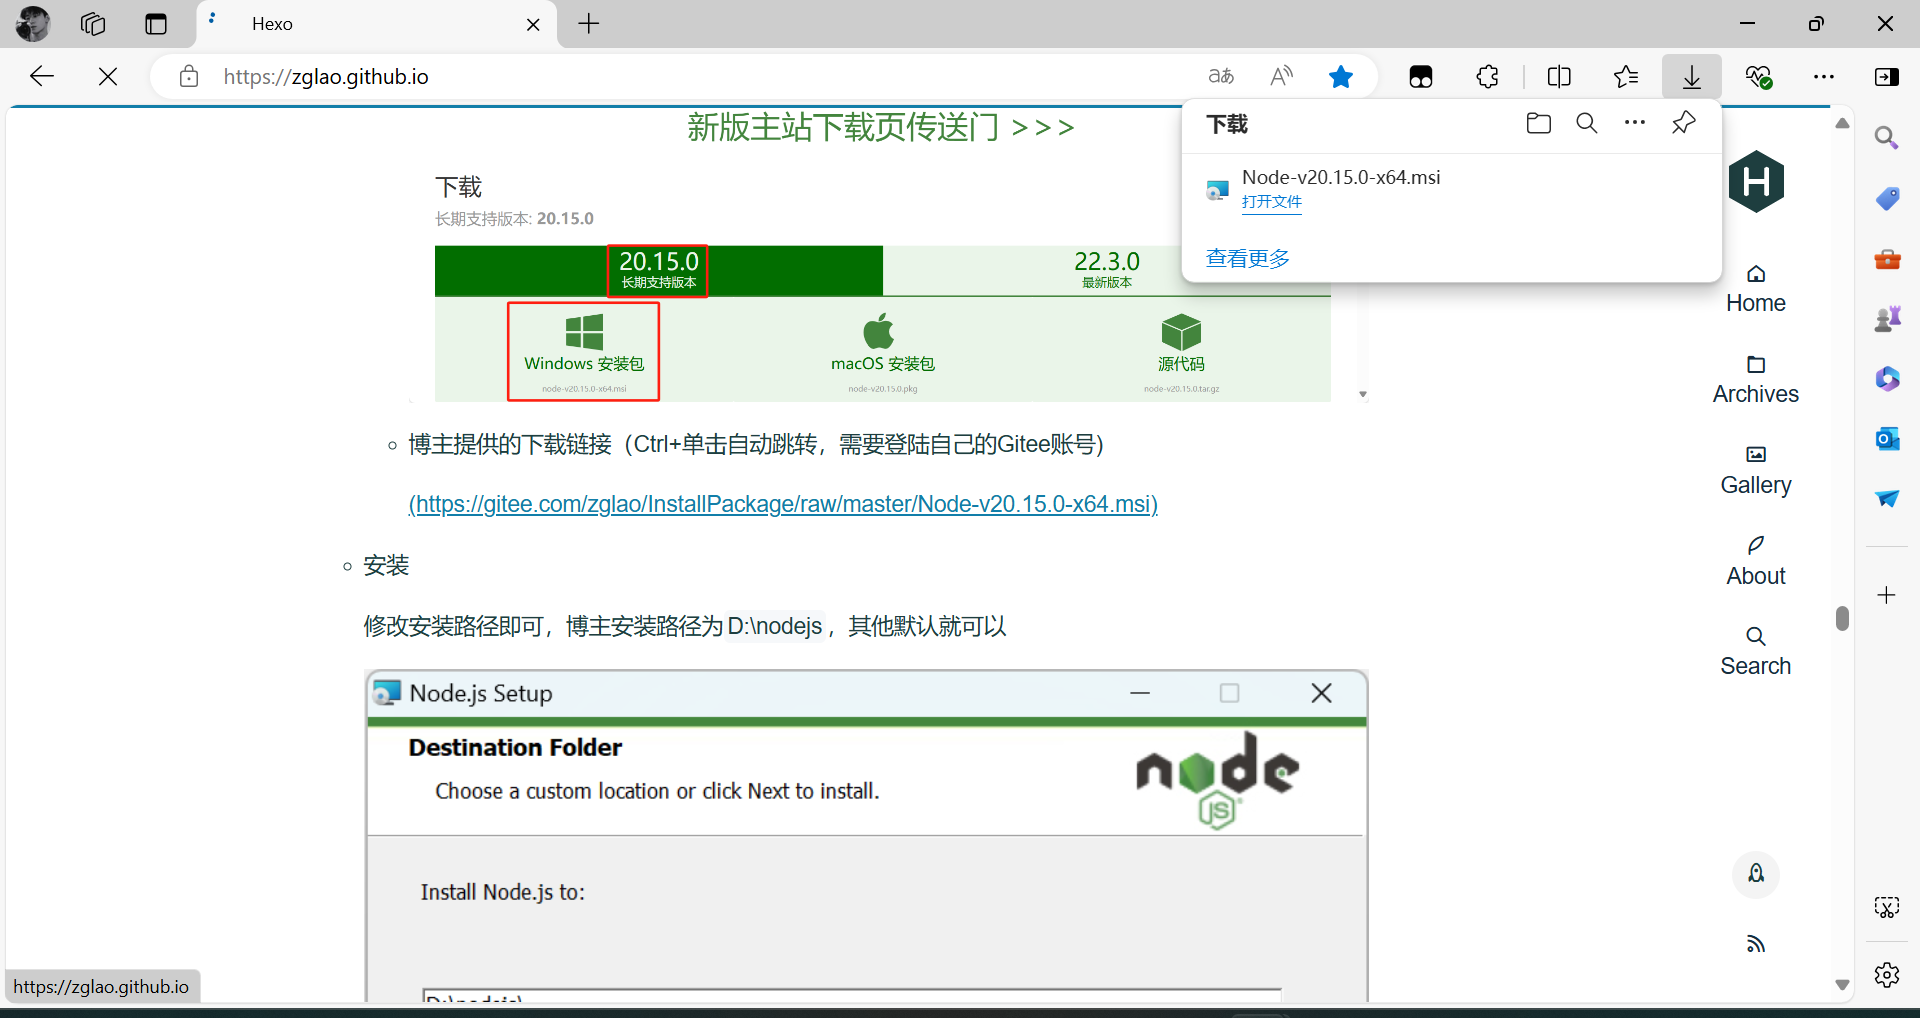Image resolution: width=1920 pixels, height=1018 pixels.
Task: Toggle the Downloads toolbar button
Action: [x=1692, y=76]
